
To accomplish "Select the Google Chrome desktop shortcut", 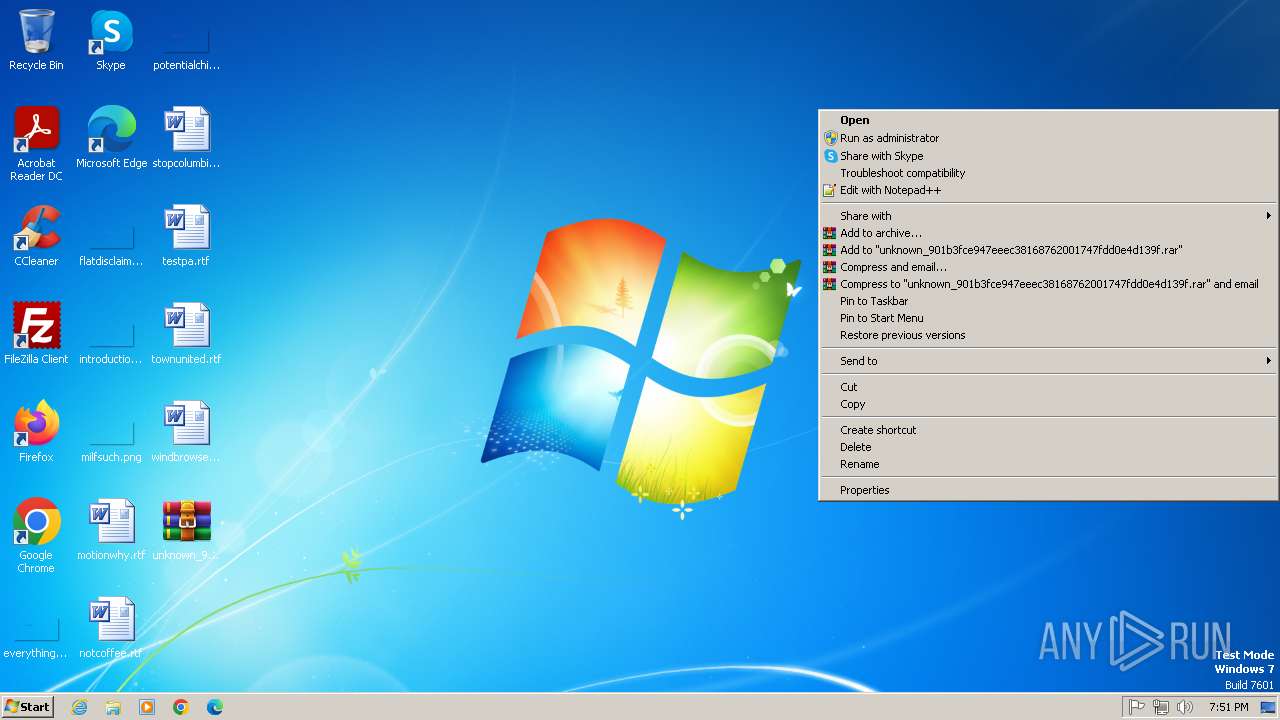I will point(36,536).
